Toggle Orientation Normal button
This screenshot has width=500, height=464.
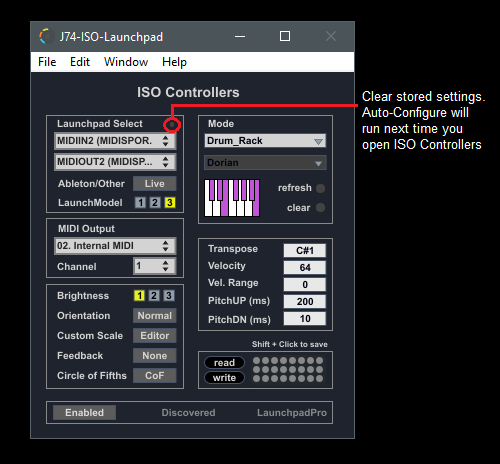point(155,316)
